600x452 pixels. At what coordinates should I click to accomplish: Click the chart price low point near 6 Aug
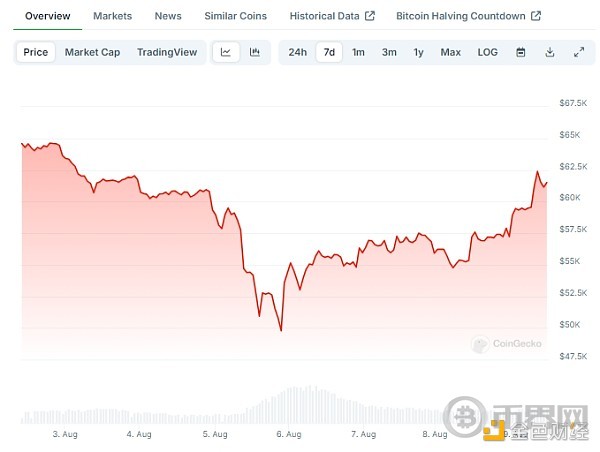[x=281, y=330]
